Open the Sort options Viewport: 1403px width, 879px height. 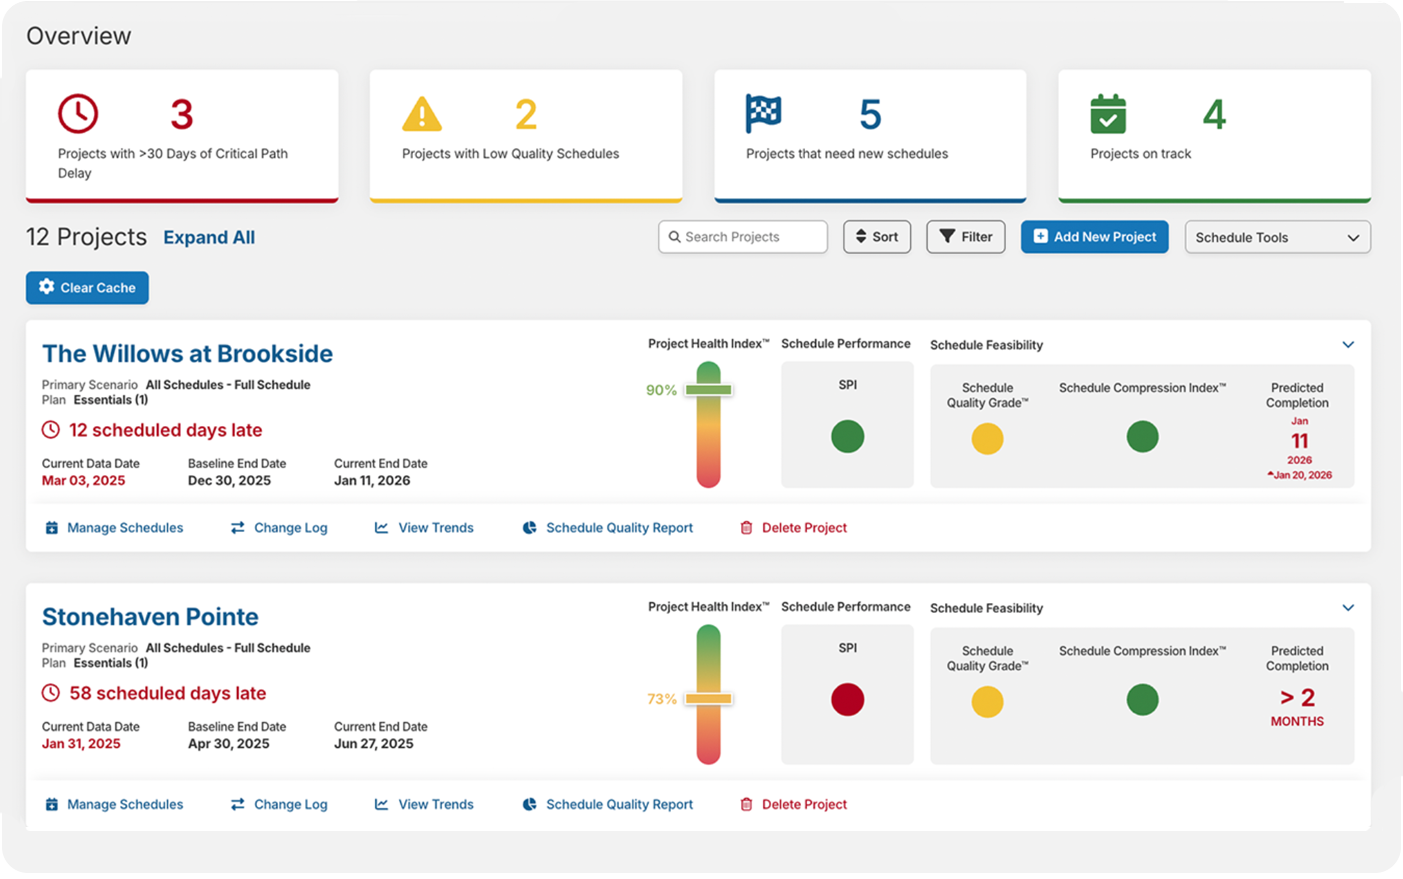[876, 237]
